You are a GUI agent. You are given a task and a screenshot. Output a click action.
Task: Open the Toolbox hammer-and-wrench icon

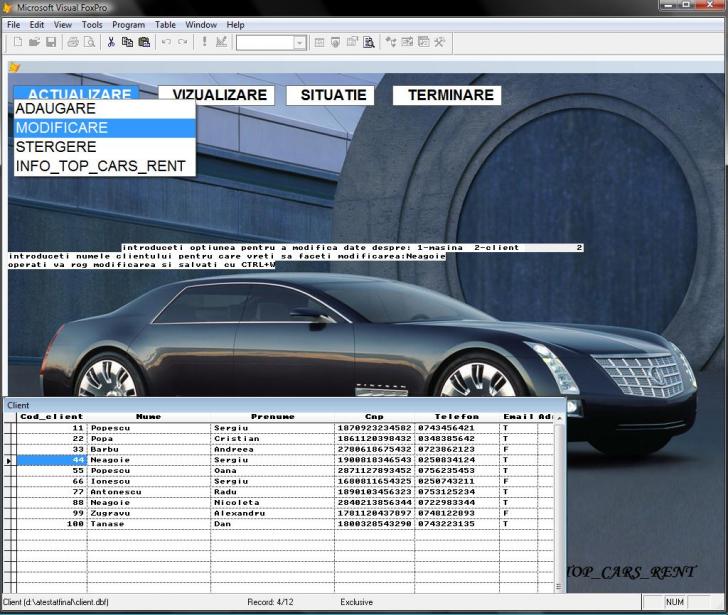(x=440, y=42)
